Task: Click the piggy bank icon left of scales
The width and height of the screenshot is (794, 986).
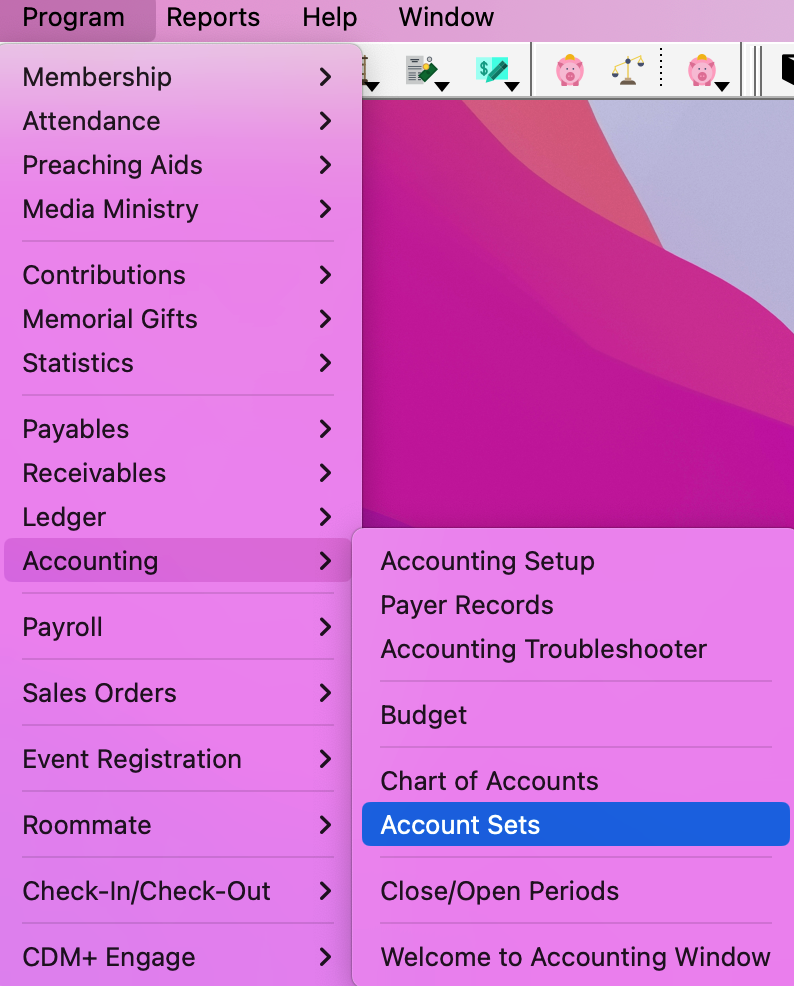Action: click(x=570, y=70)
